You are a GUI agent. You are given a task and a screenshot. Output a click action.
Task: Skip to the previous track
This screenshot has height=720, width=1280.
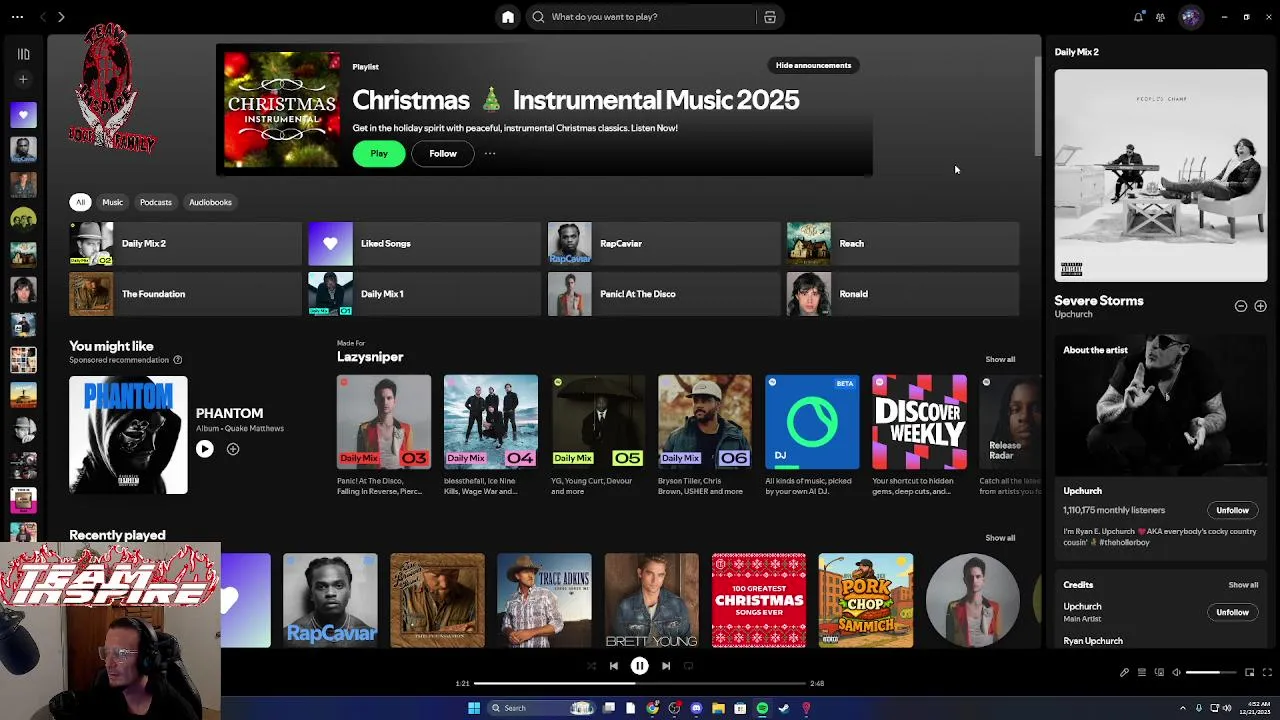pyautogui.click(x=614, y=666)
